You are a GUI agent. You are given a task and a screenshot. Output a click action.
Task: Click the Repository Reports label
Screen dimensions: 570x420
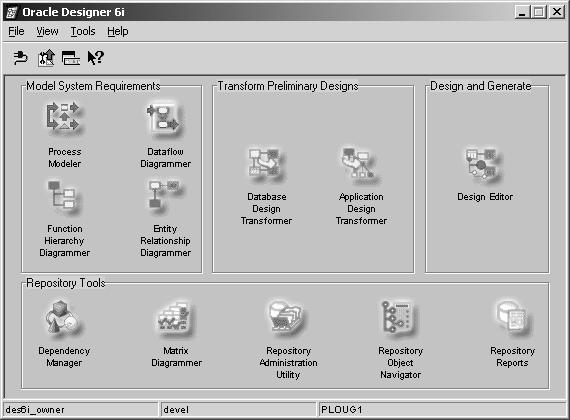[512, 356]
